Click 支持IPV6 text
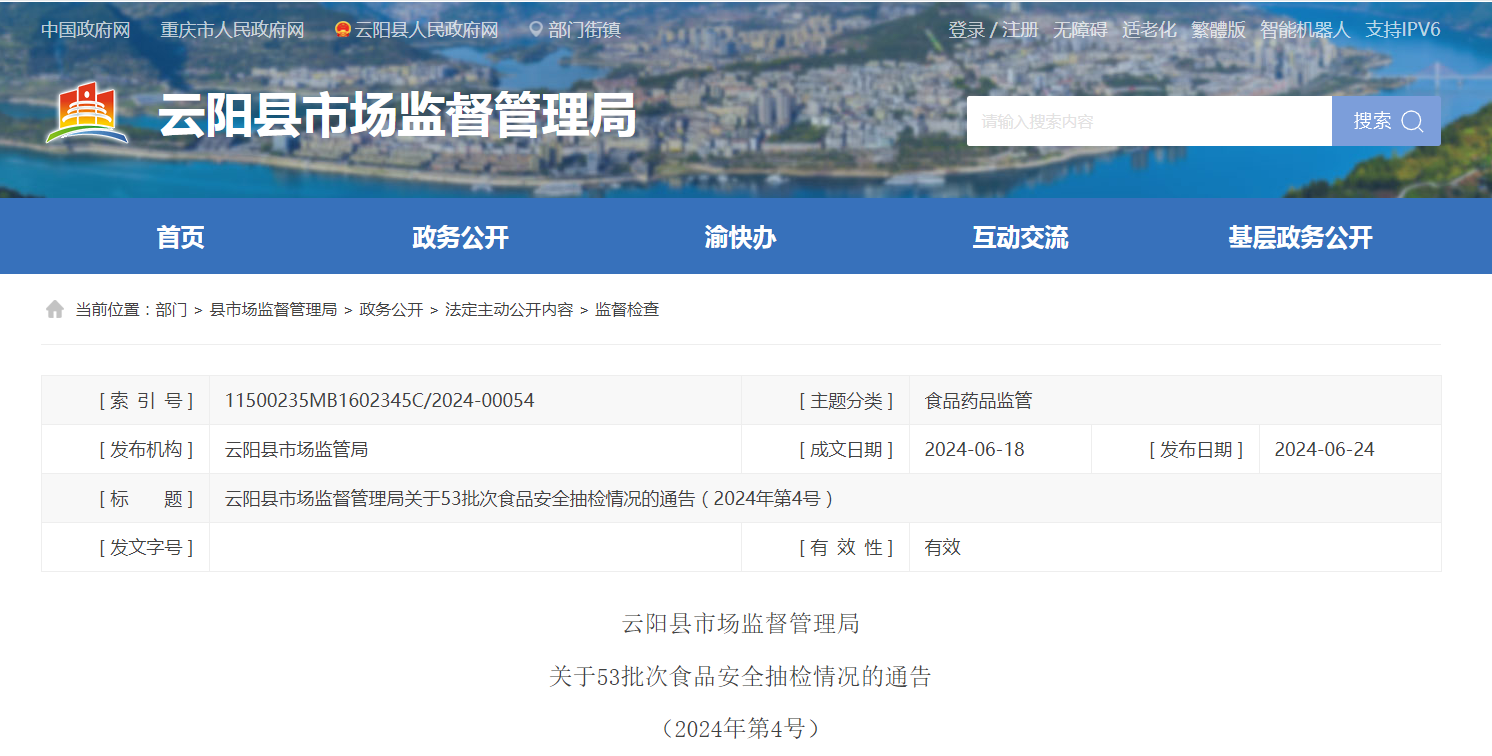This screenshot has height=756, width=1492. pyautogui.click(x=1403, y=30)
